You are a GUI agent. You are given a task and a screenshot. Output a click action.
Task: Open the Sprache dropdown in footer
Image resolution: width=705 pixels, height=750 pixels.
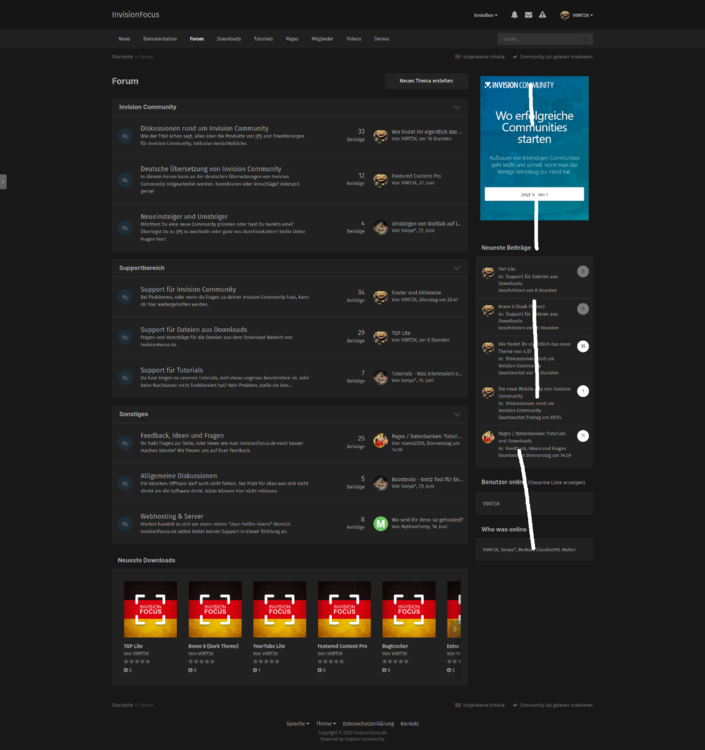point(298,723)
